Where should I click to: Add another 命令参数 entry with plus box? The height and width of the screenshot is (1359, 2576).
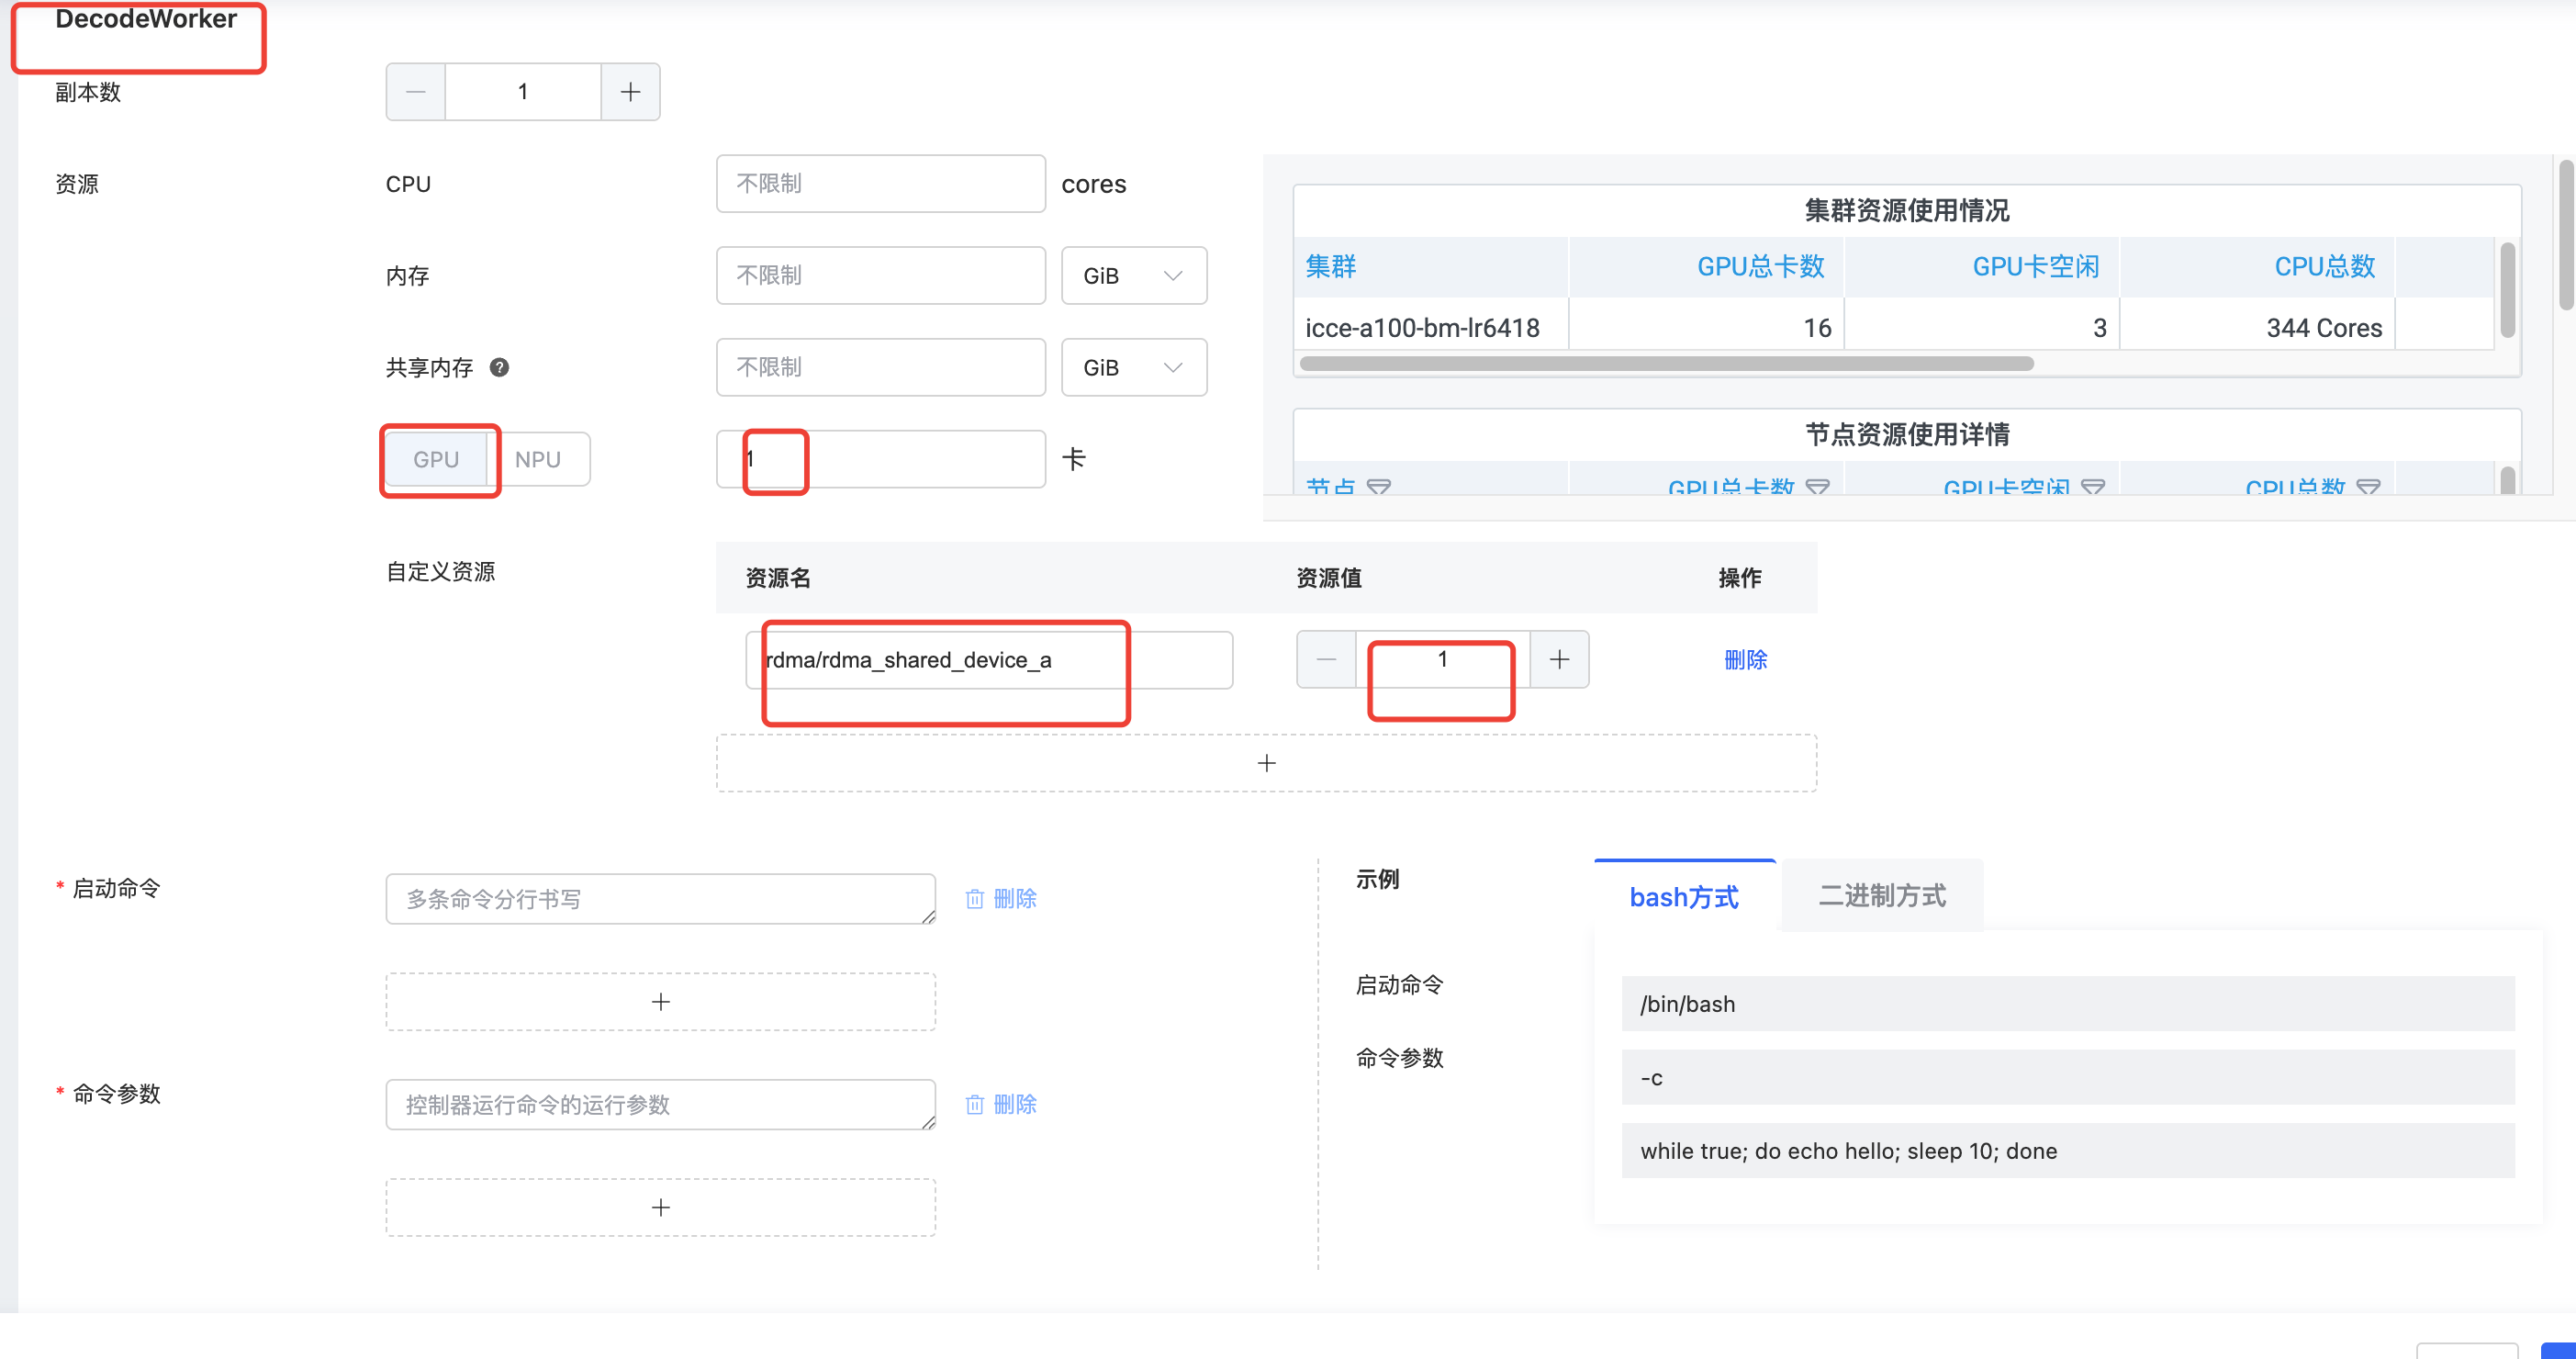pyautogui.click(x=660, y=1207)
